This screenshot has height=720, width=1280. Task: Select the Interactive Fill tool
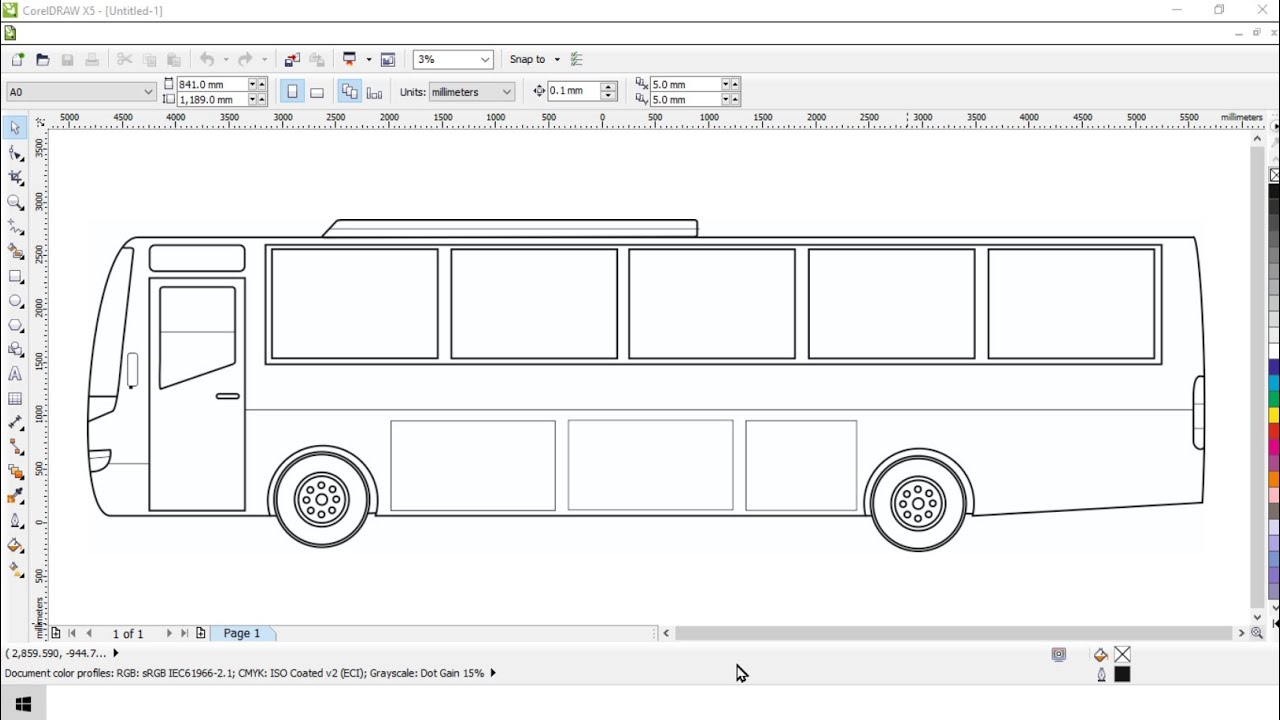(x=15, y=570)
